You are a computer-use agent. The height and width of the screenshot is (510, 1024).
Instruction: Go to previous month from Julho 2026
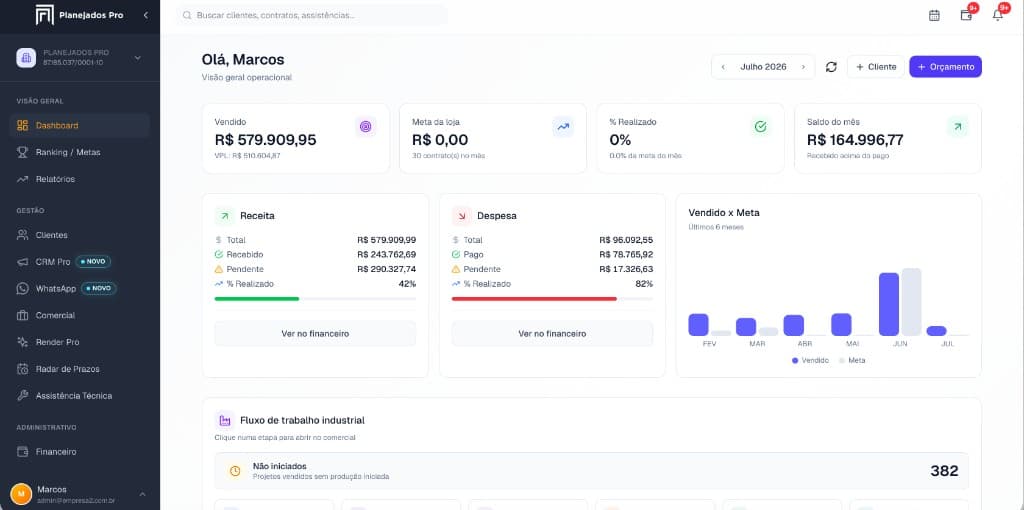724,67
